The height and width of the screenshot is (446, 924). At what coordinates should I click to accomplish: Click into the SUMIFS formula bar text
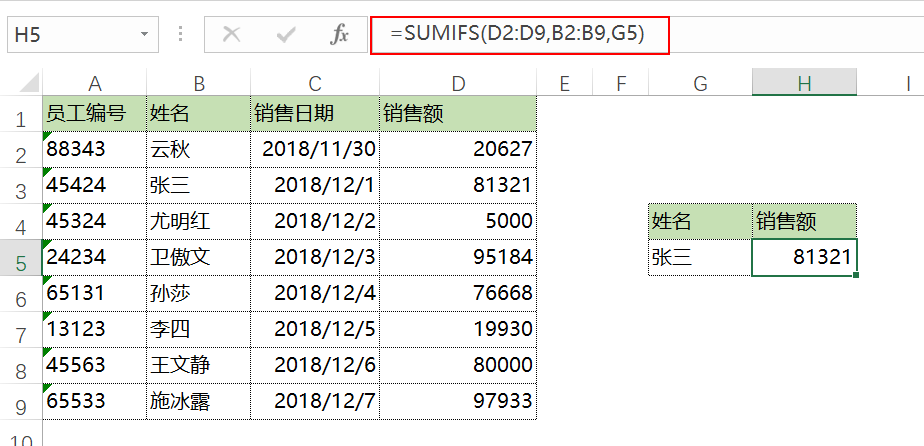tap(517, 35)
